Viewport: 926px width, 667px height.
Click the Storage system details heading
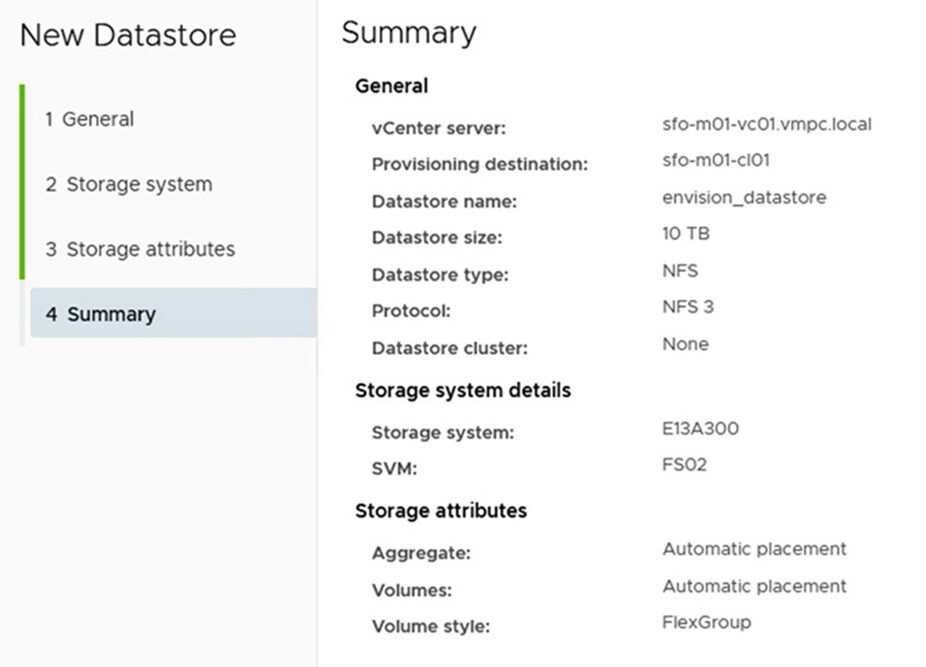pos(462,390)
